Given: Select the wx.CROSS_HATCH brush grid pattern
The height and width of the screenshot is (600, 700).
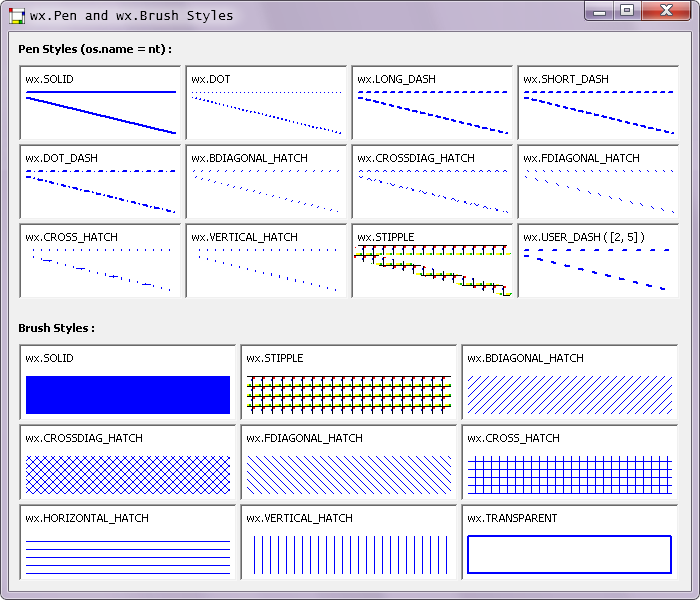Looking at the screenshot, I should click(570, 474).
